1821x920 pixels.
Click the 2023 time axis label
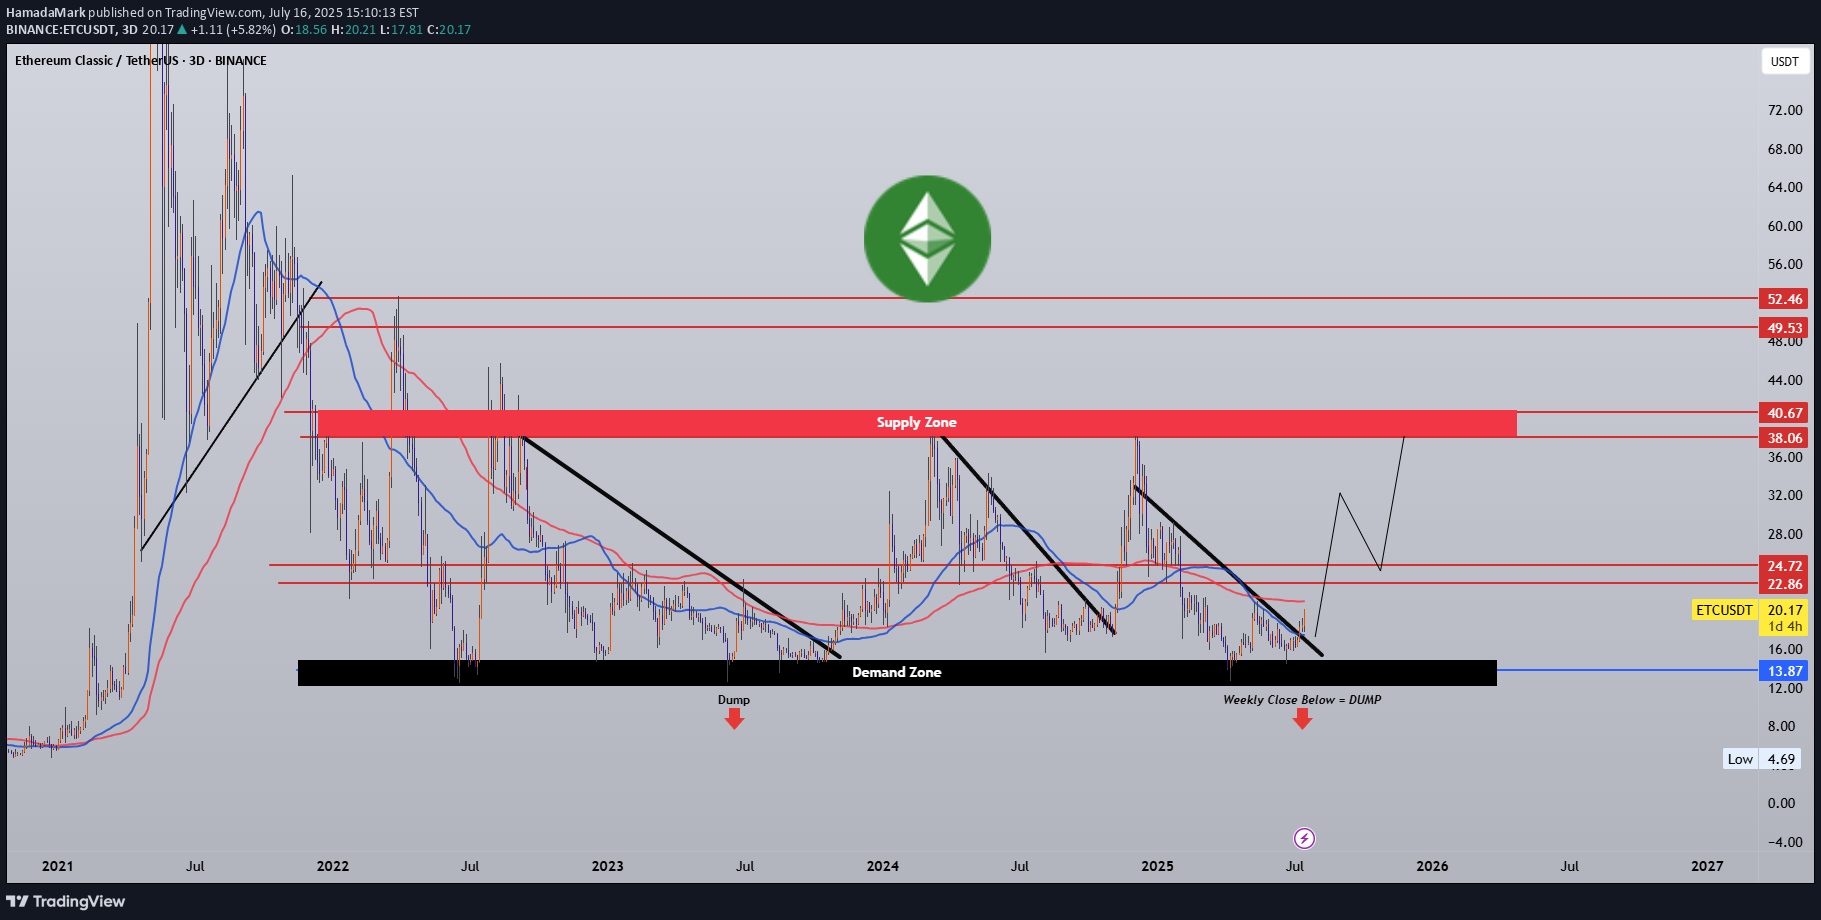(x=608, y=866)
